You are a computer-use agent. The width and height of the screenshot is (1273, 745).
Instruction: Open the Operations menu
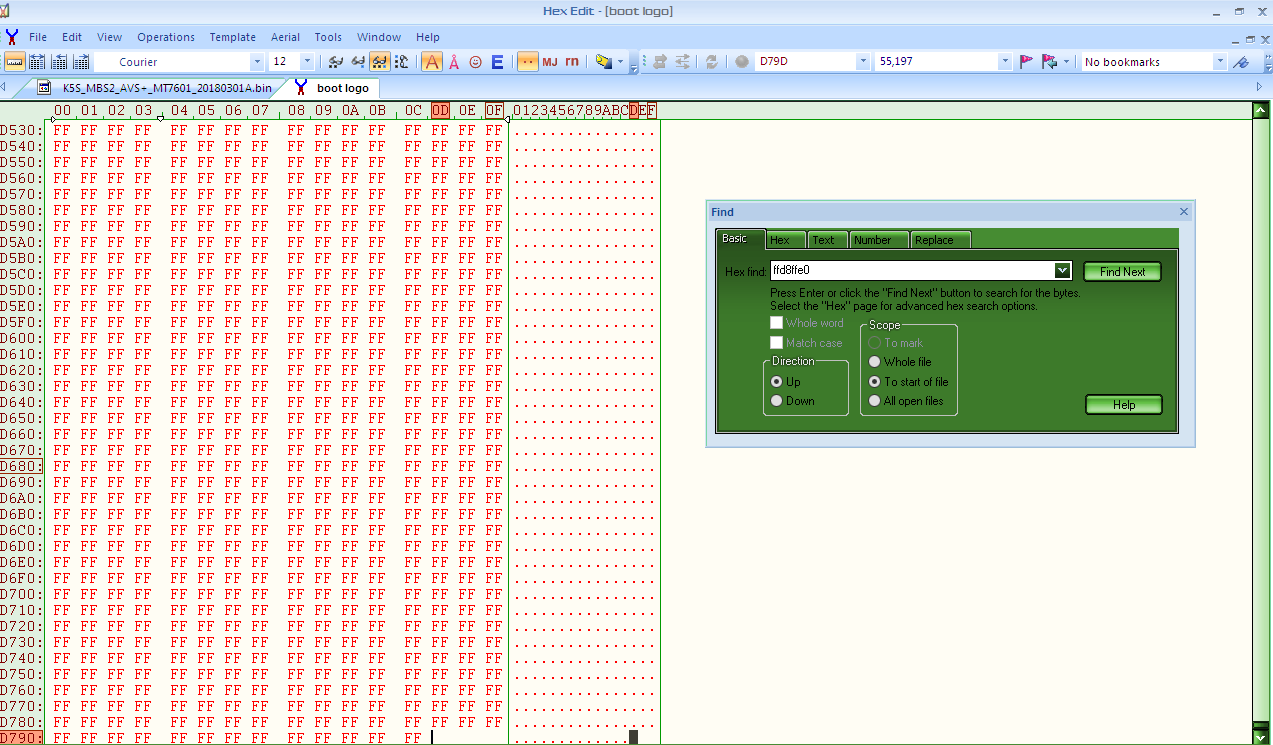pyautogui.click(x=166, y=37)
